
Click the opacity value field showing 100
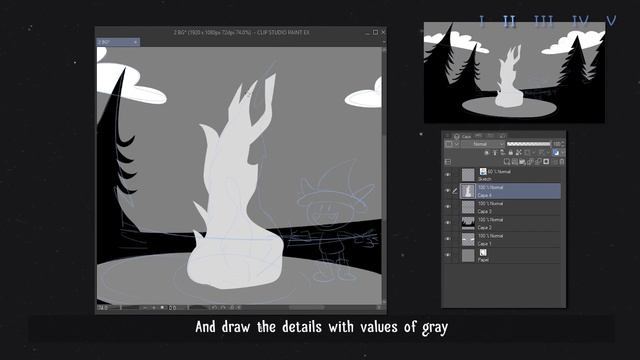pos(556,144)
